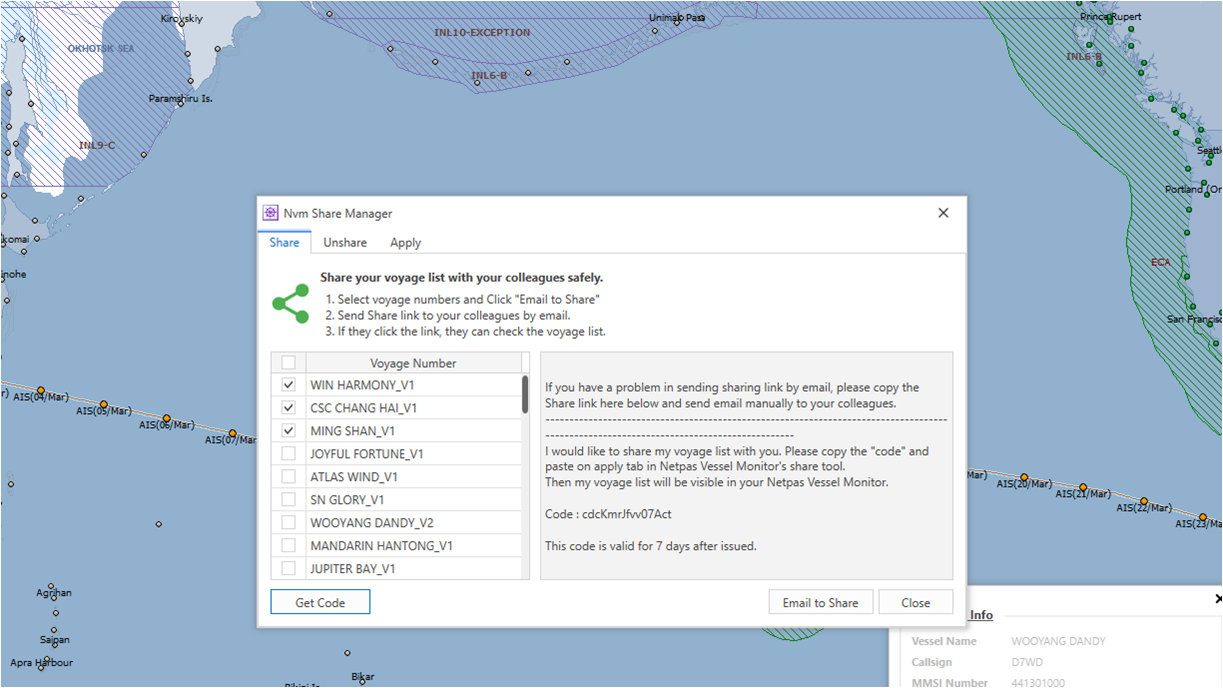Click the INL9-C zone label on map
This screenshot has width=1223, height=688.
tap(97, 145)
